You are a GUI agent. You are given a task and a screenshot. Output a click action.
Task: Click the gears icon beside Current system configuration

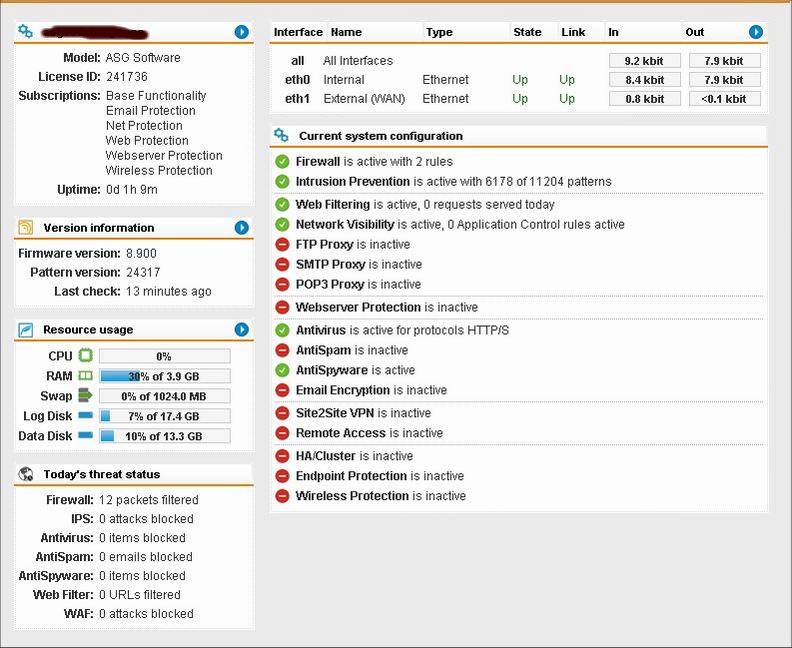(281, 135)
